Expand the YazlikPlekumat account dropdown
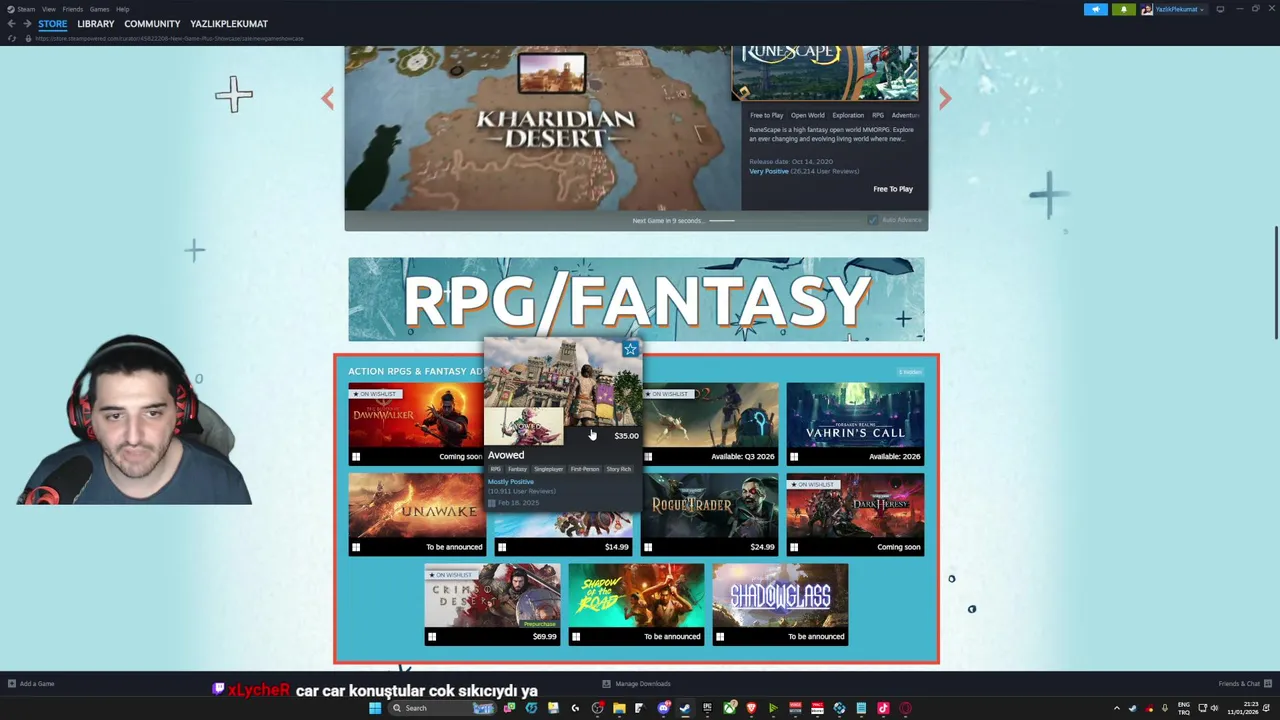1280x720 pixels. click(1174, 9)
